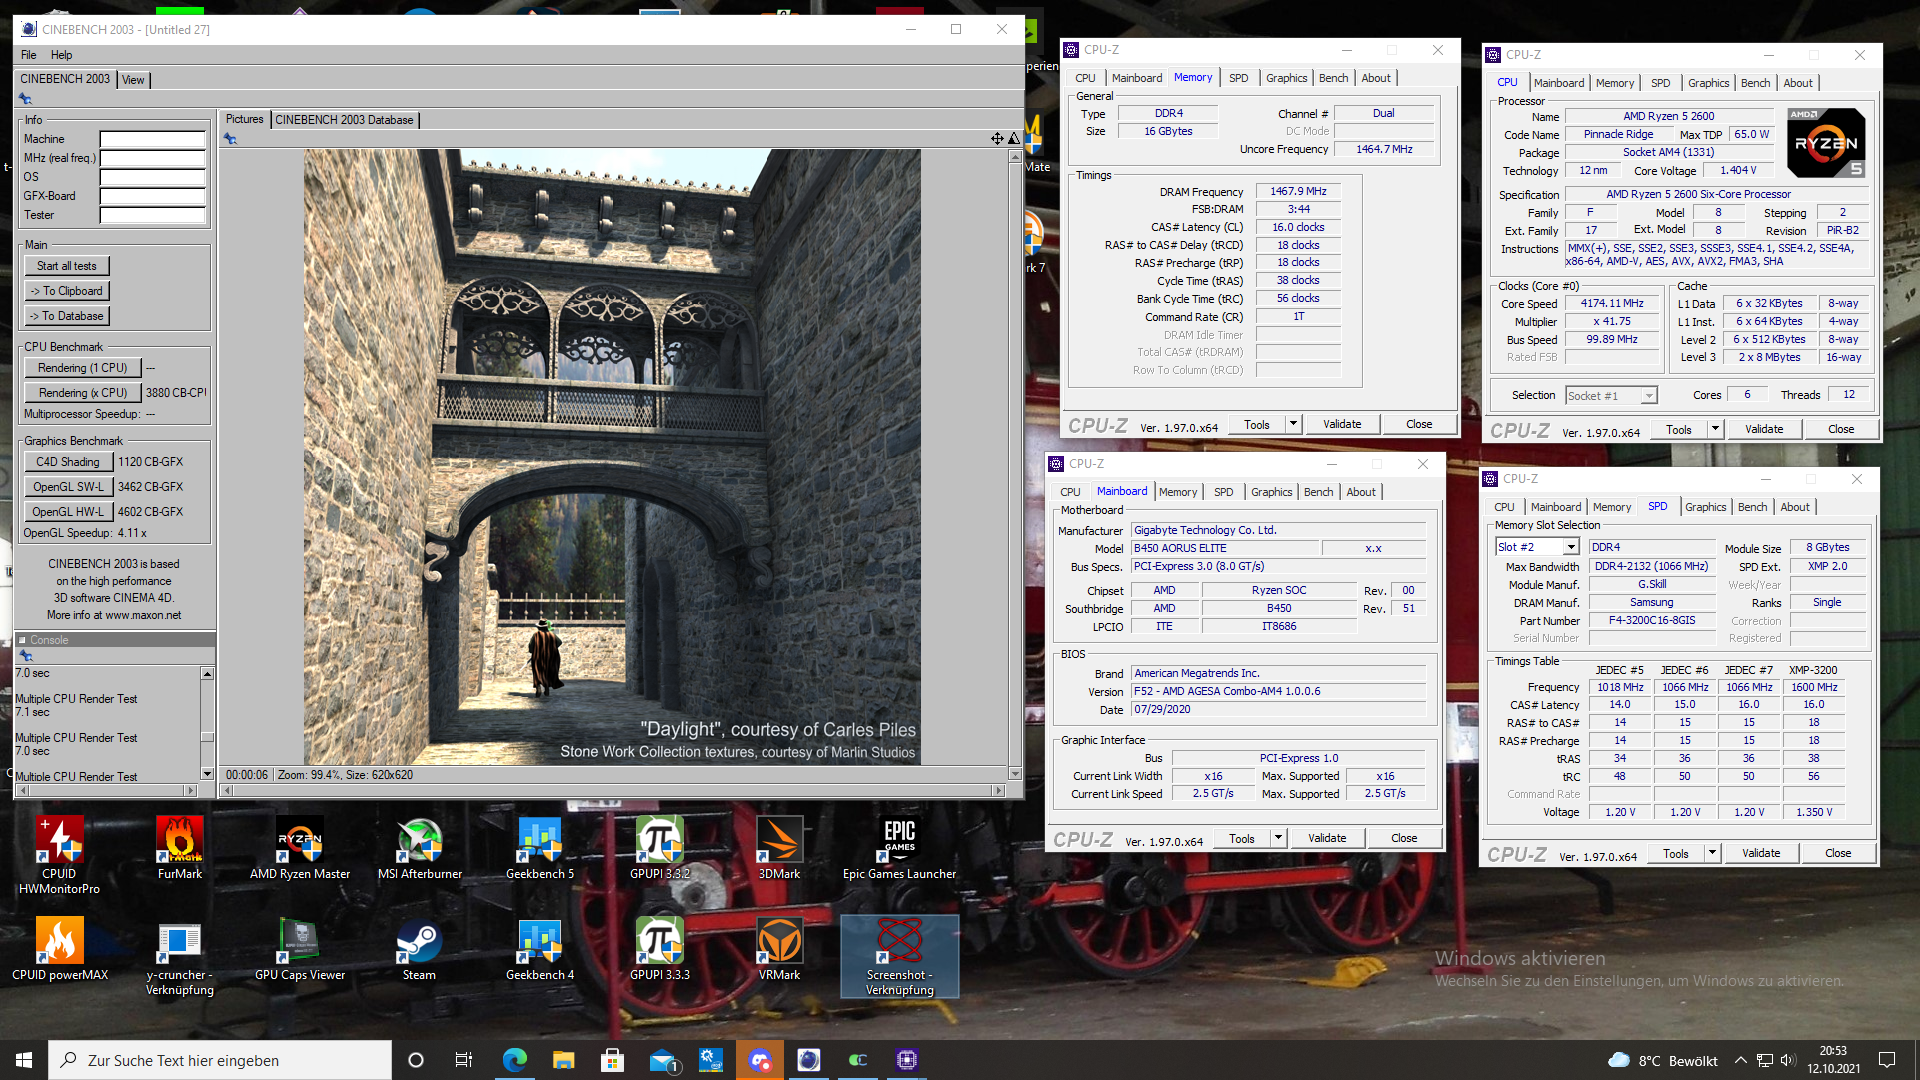Viewport: 1920px width, 1080px height.
Task: Run OpenGL SW-L benchmark
Action: 68,487
